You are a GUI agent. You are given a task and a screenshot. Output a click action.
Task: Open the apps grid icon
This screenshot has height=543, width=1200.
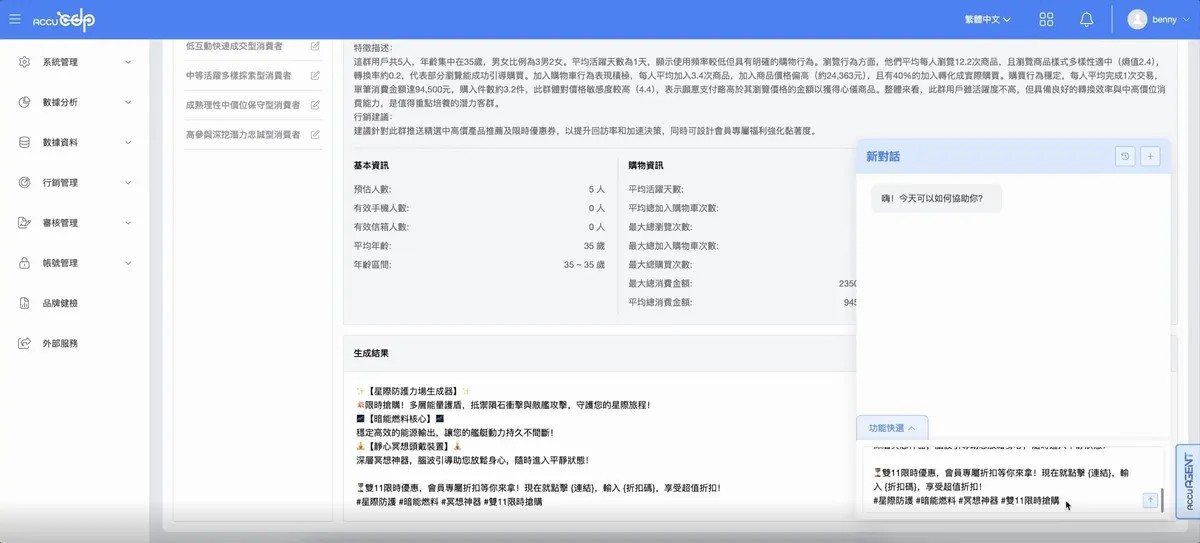[1047, 19]
